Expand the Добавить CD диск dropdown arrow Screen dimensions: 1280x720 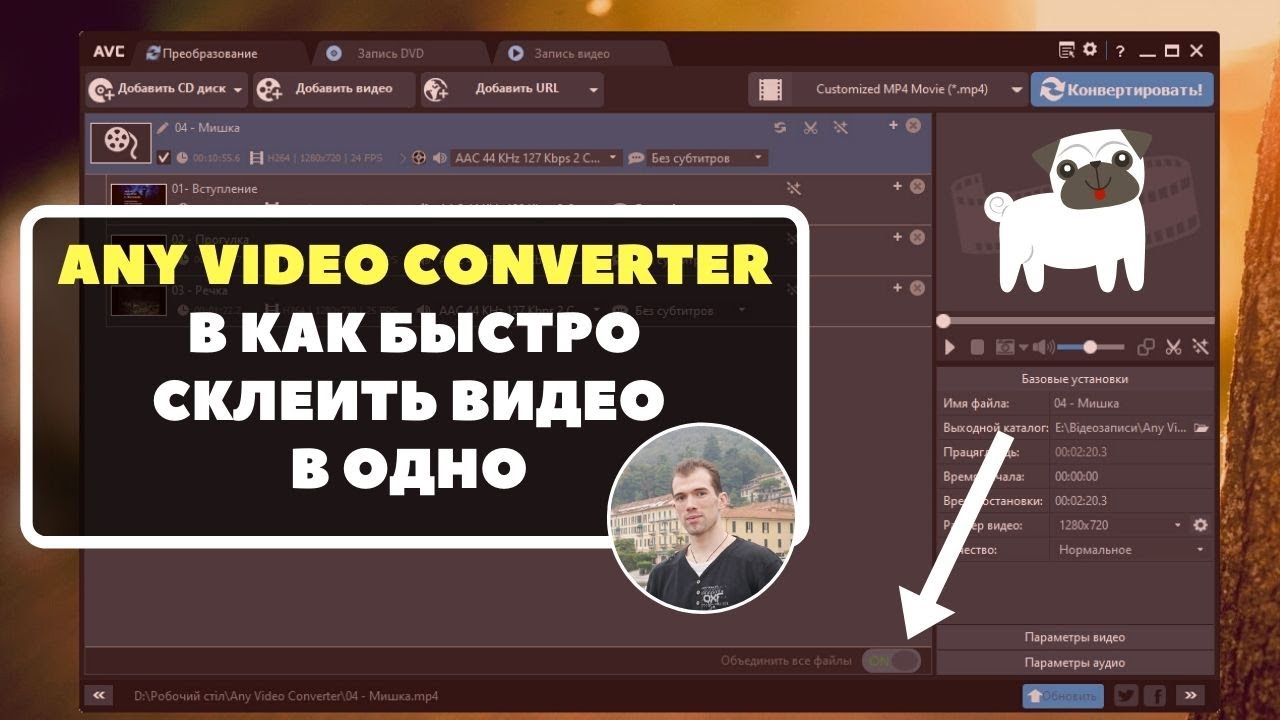(239, 90)
